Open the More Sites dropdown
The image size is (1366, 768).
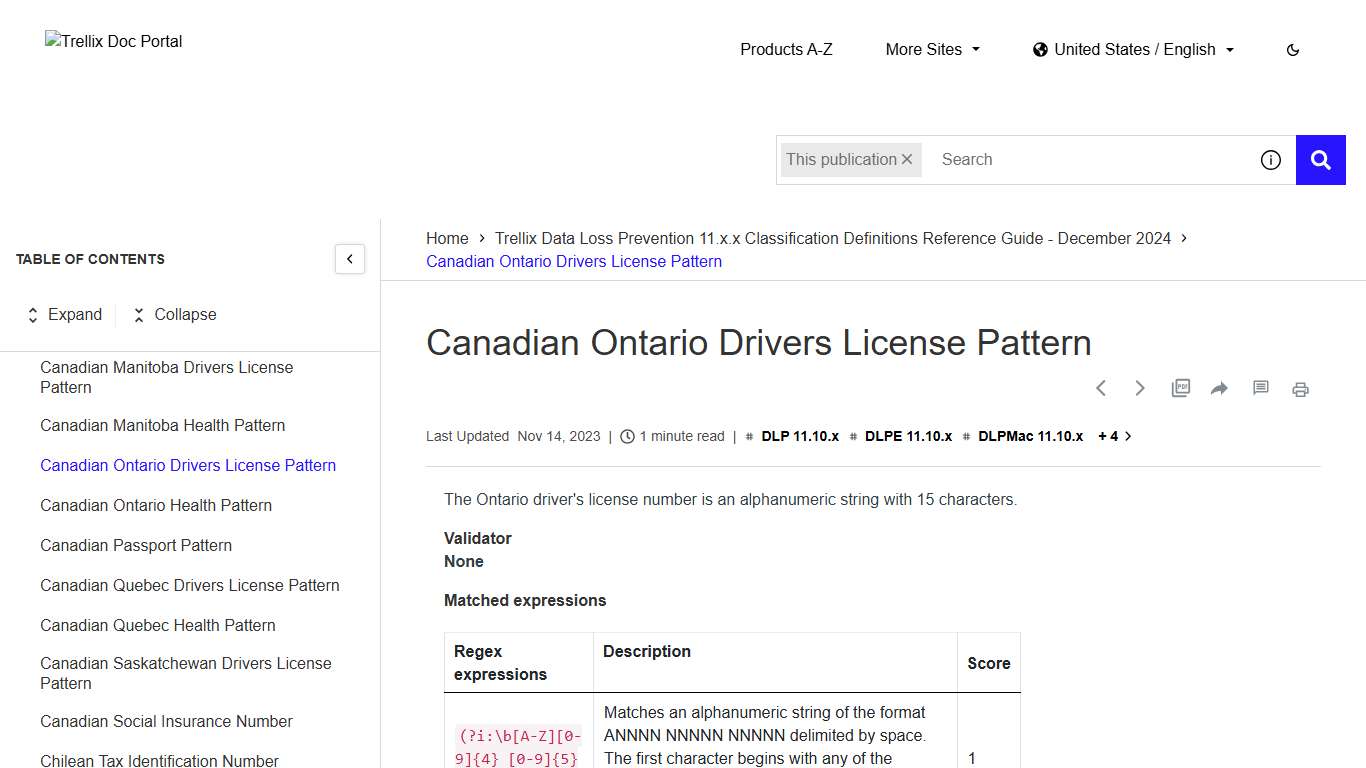(931, 49)
